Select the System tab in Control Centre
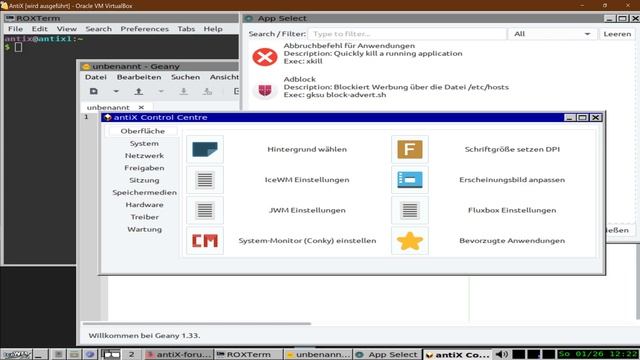640x360 pixels. coord(144,143)
